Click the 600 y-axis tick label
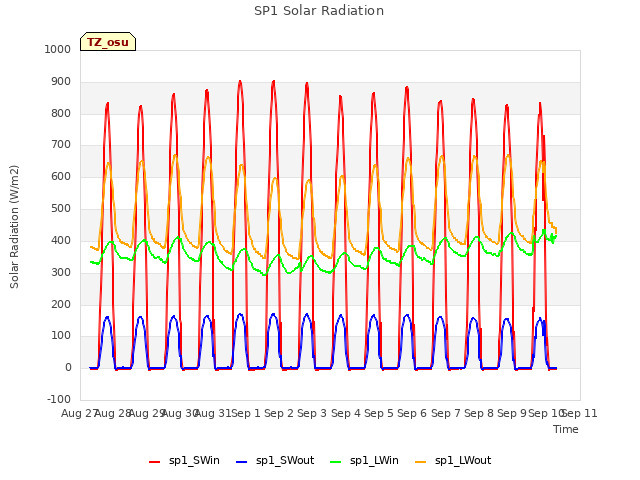640x480 pixels. [60, 176]
